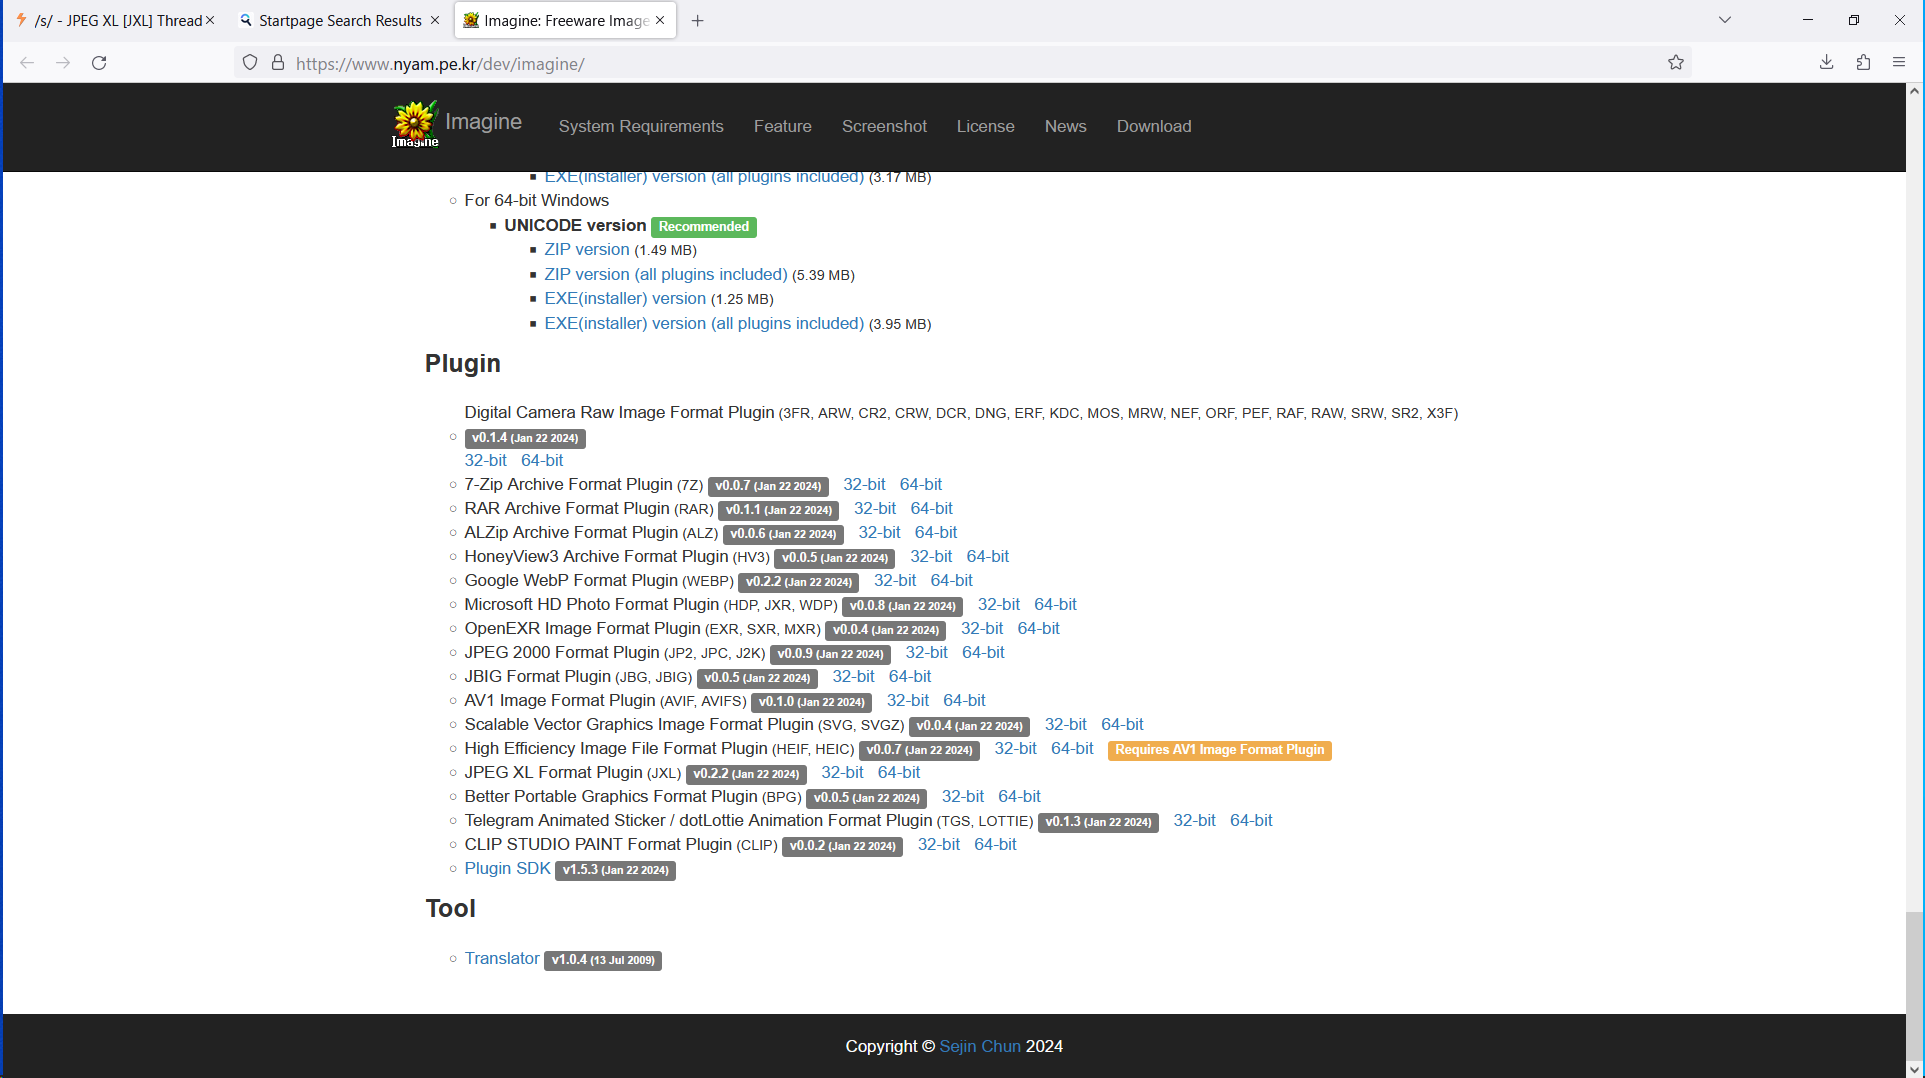Open the browser downloads icon
The image size is (1925, 1078).
click(x=1826, y=63)
